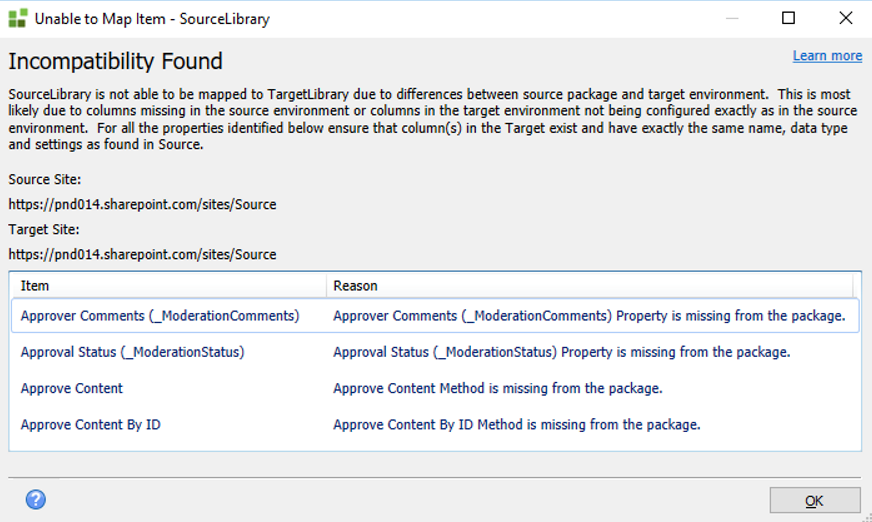The height and width of the screenshot is (522, 872).
Task: Select the Approval Status (_ModerationStatus) item
Action: click(x=132, y=352)
